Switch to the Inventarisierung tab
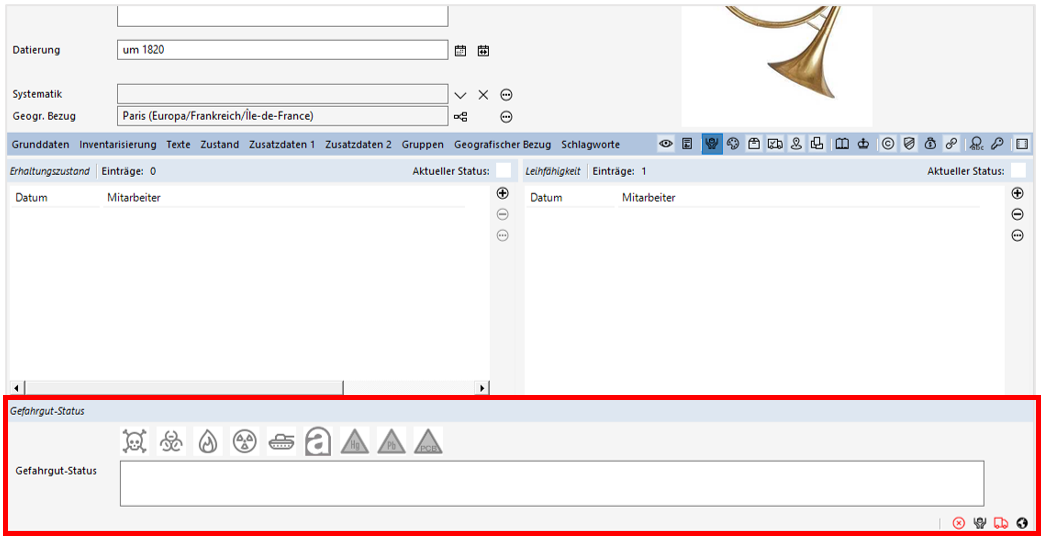Image resolution: width=1045 pixels, height=540 pixels. pos(118,144)
